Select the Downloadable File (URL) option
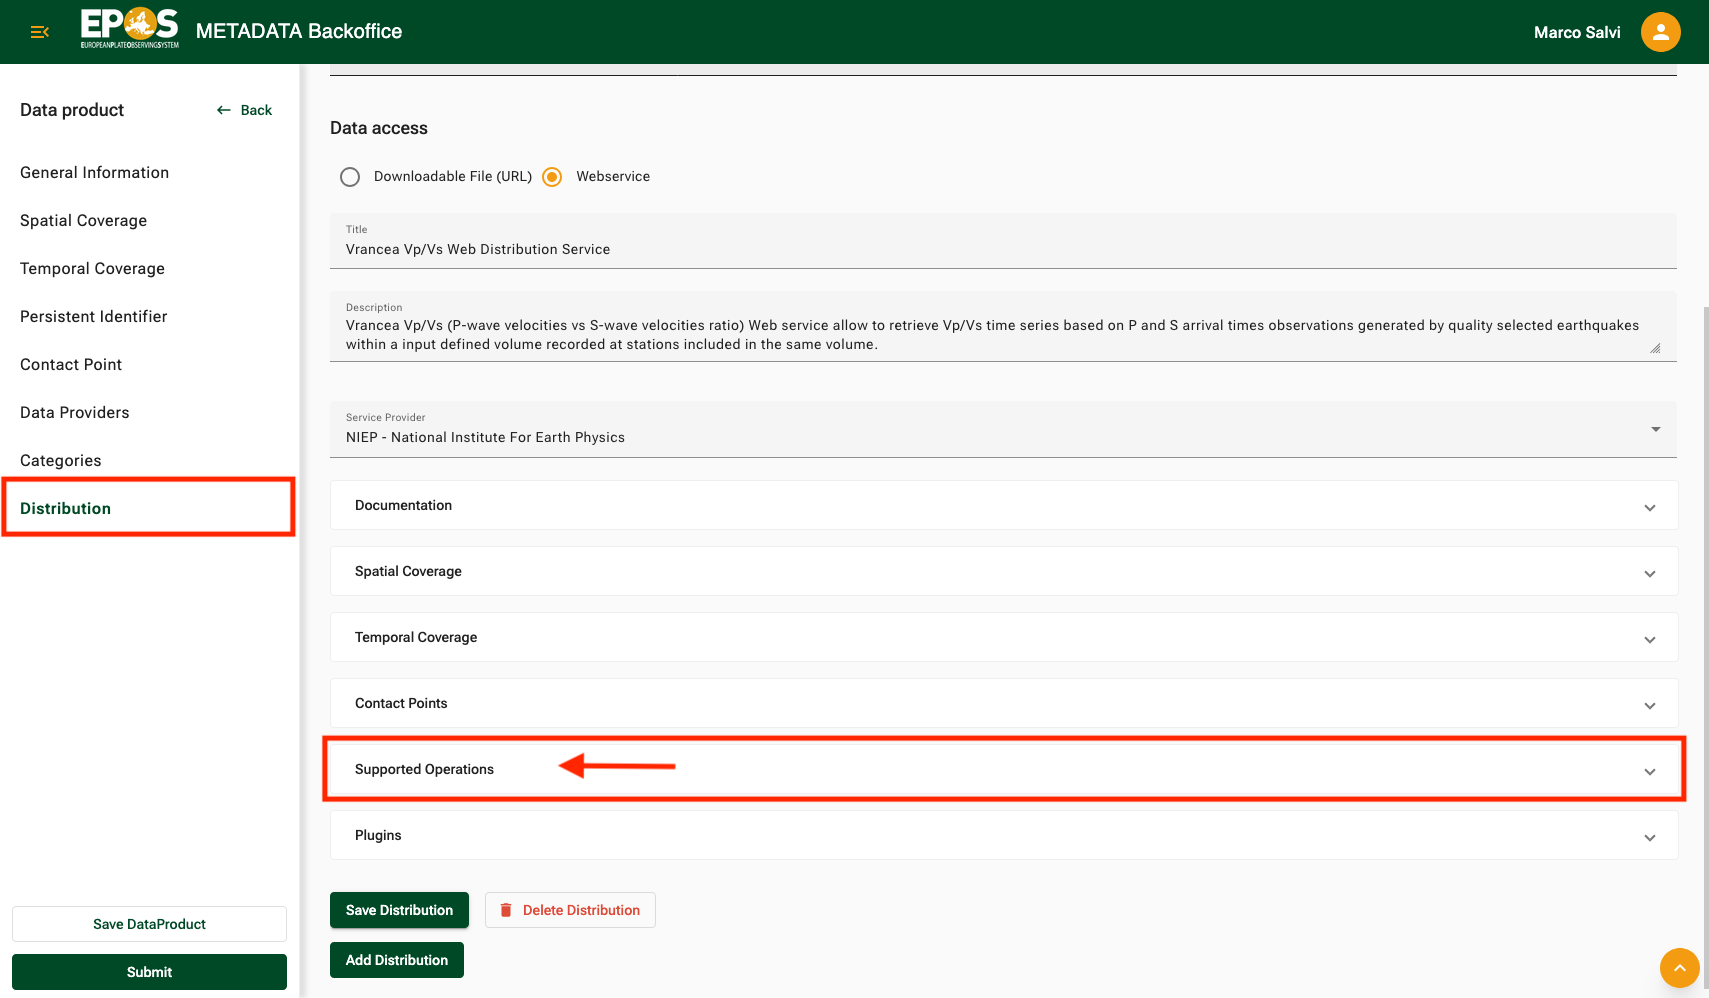This screenshot has width=1709, height=998. 350,176
